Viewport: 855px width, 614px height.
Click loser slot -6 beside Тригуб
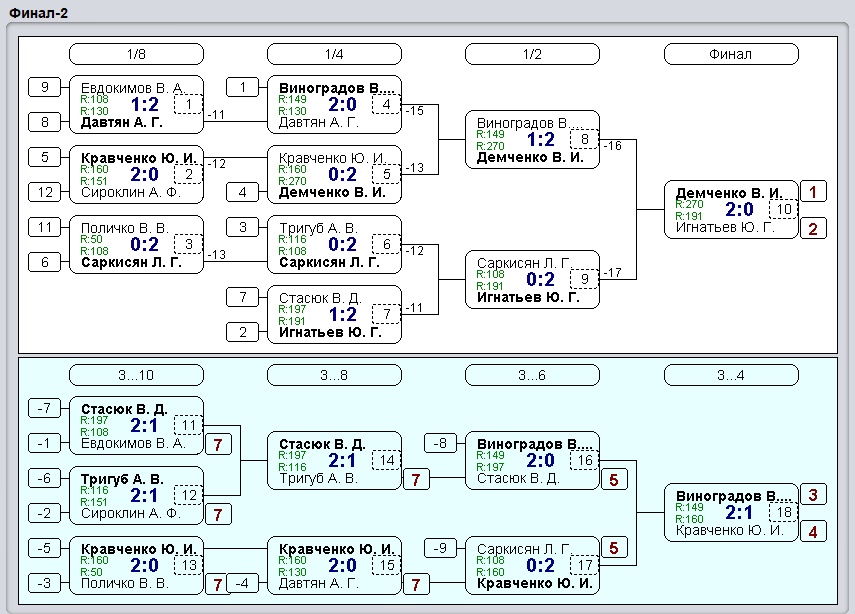coord(44,478)
